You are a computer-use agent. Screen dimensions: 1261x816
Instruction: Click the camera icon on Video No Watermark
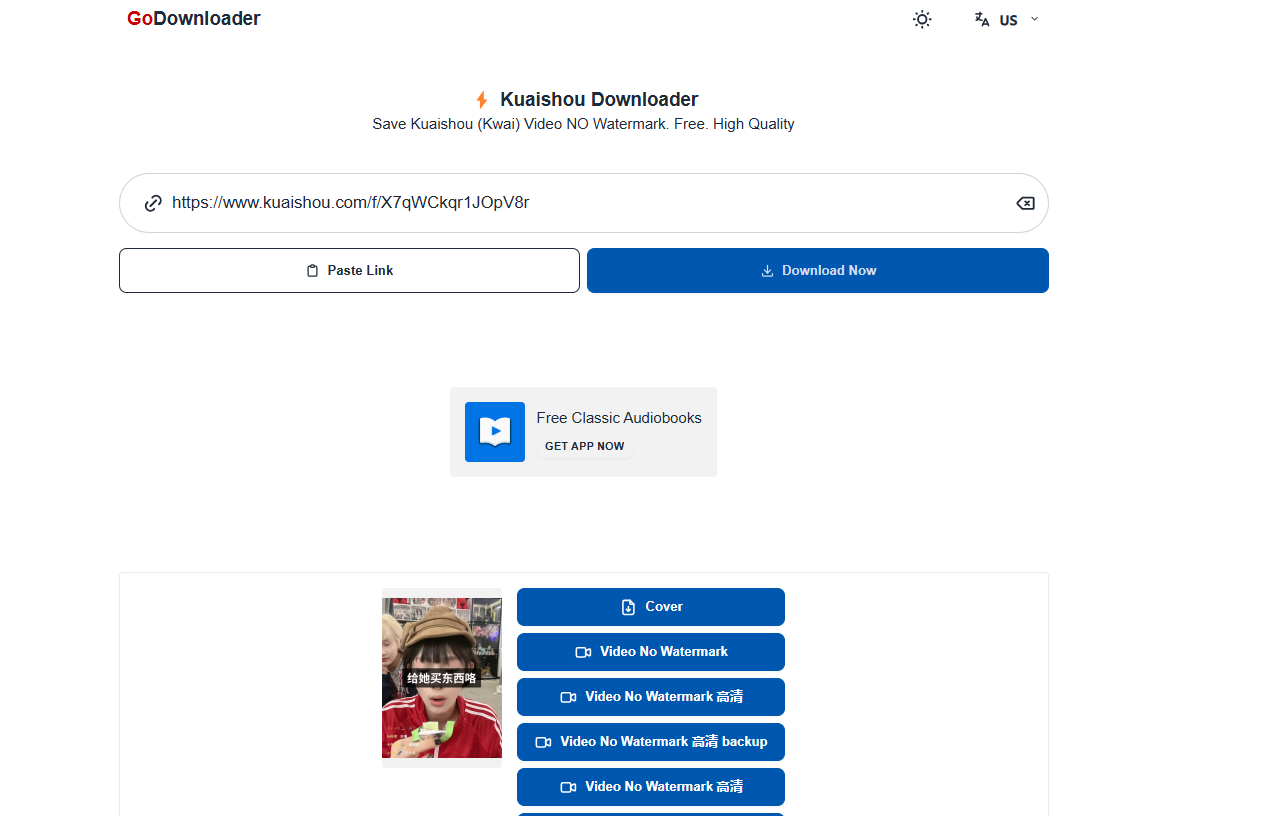point(582,652)
